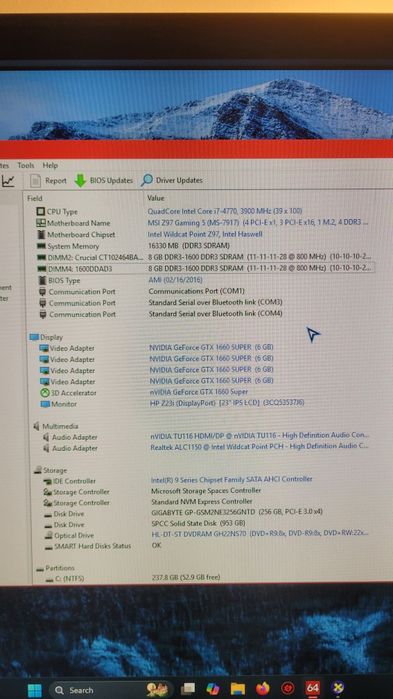Click the Motherboard Chipset row icon
This screenshot has width=393, height=699.
coord(41,234)
